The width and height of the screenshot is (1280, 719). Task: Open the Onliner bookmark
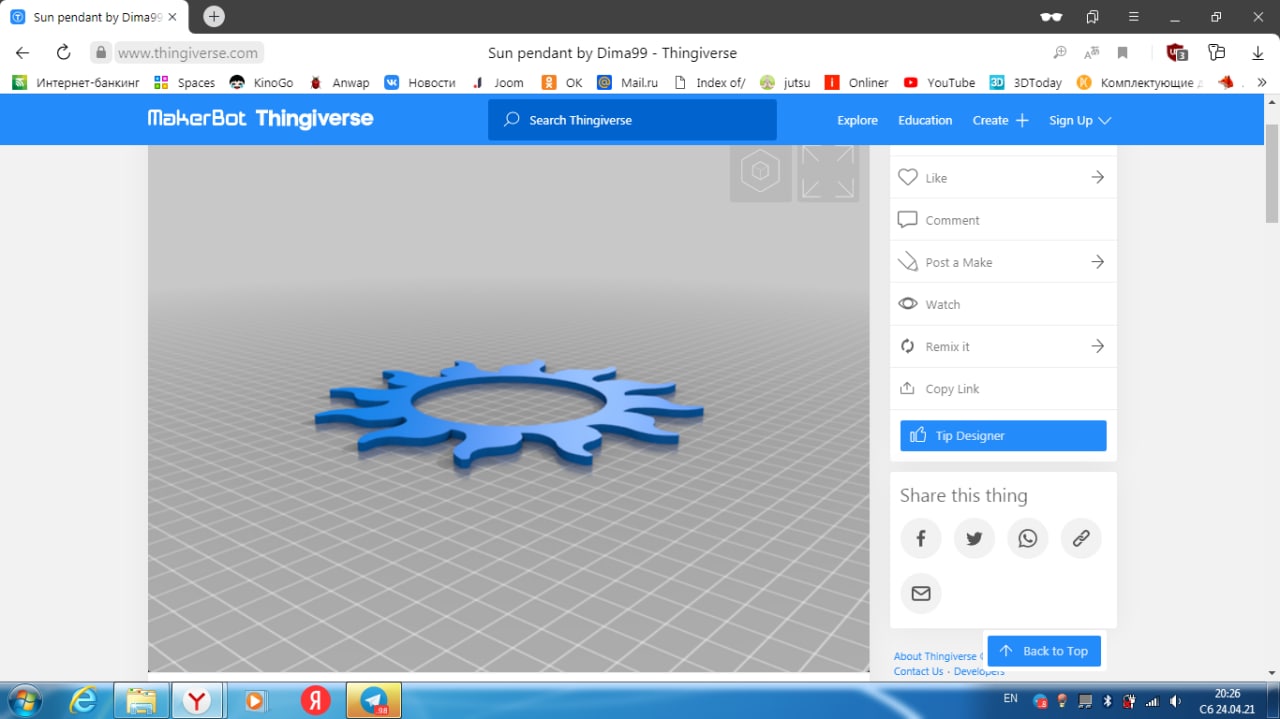(x=856, y=83)
